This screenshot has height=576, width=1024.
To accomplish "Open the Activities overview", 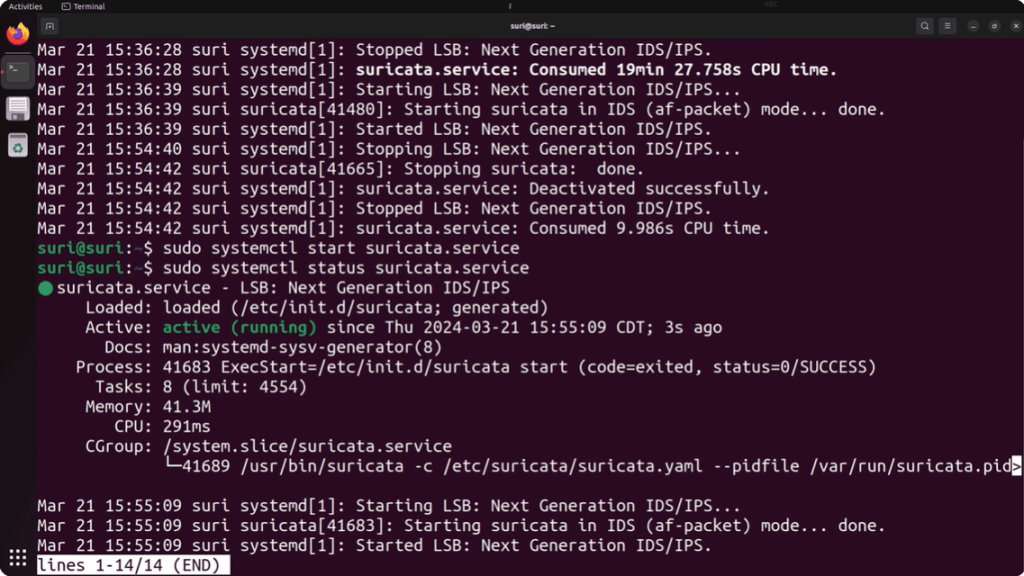I will [23, 6].
